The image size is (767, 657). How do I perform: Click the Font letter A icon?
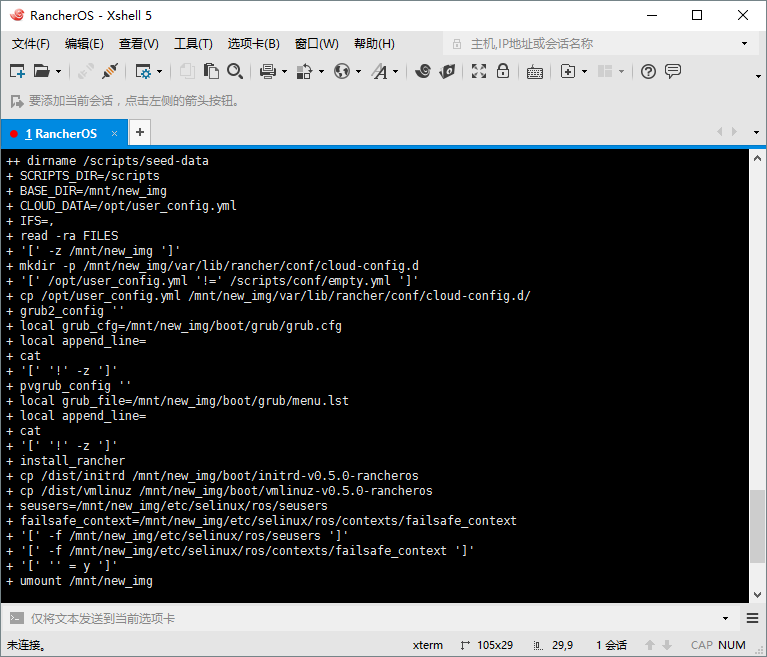point(379,71)
